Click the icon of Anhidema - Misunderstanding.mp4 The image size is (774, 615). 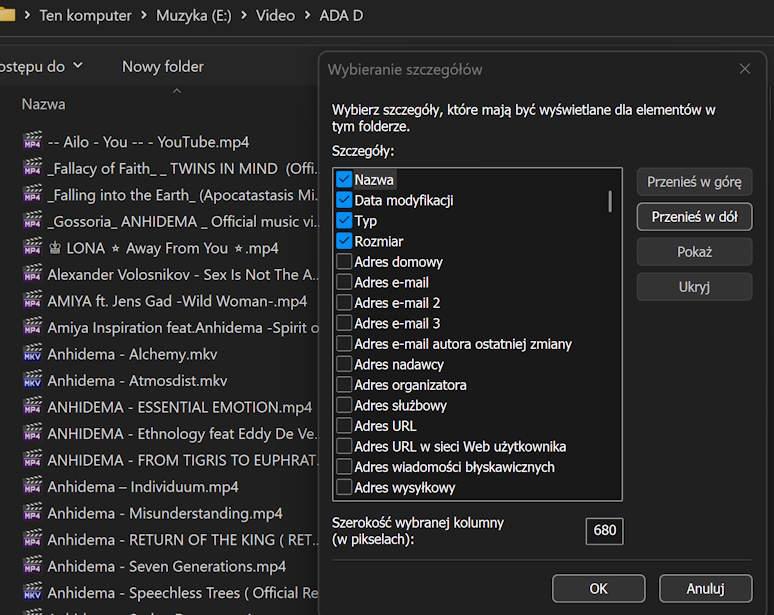point(32,513)
